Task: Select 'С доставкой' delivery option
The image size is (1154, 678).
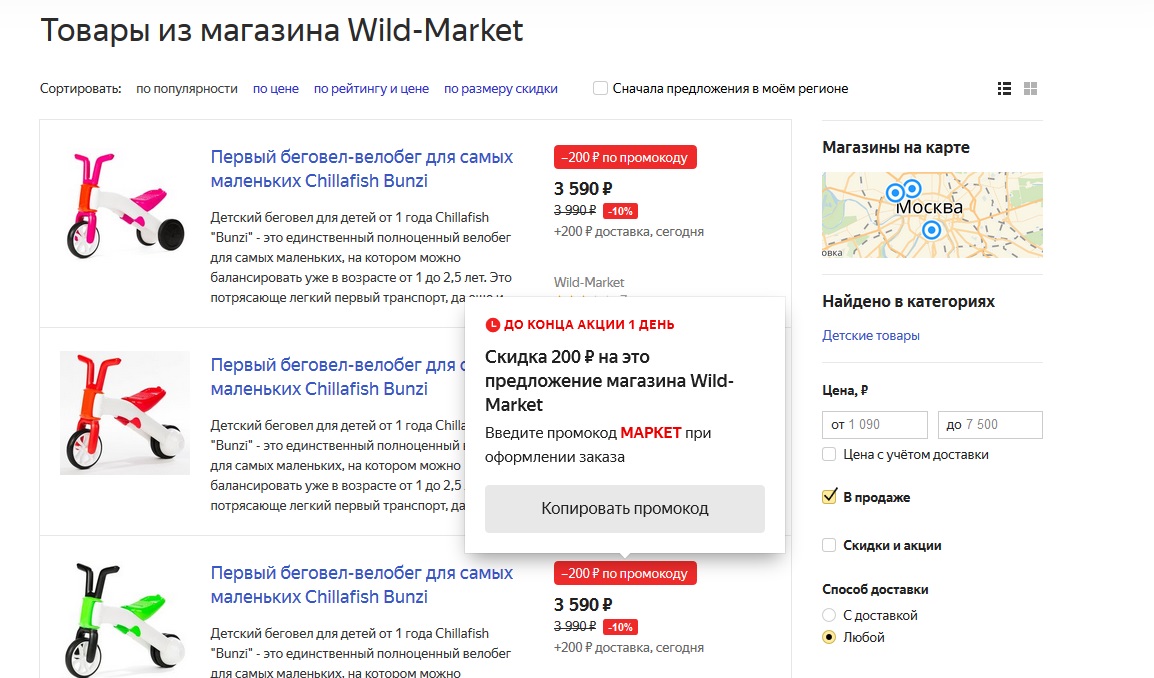Action: click(829, 615)
